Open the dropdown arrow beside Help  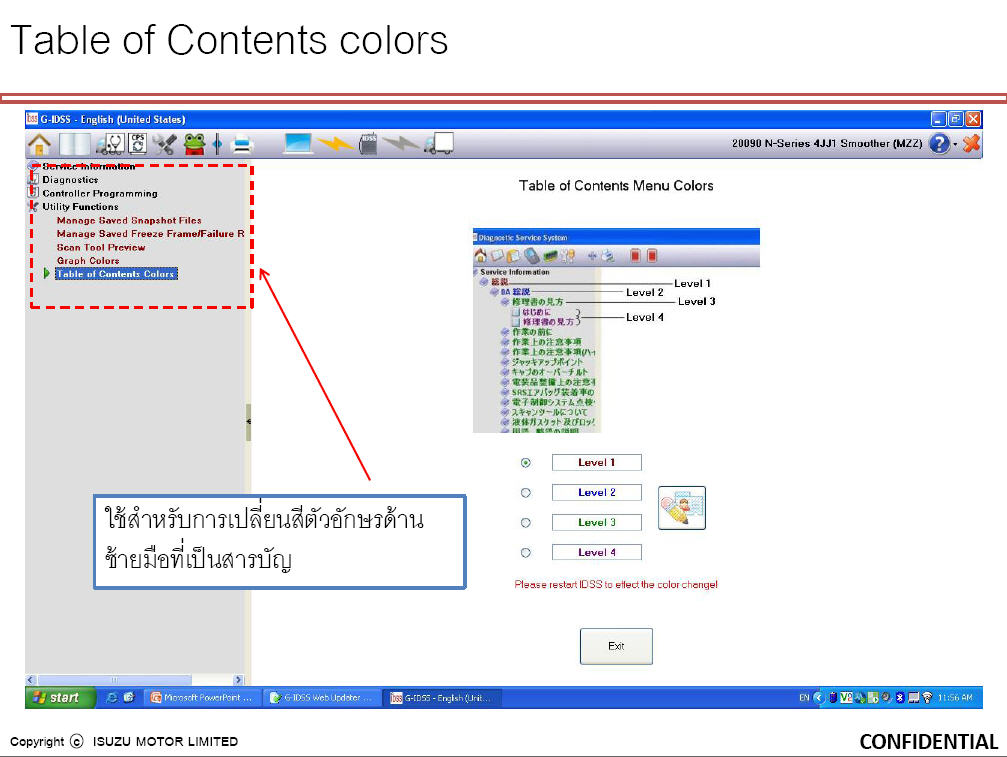point(955,144)
